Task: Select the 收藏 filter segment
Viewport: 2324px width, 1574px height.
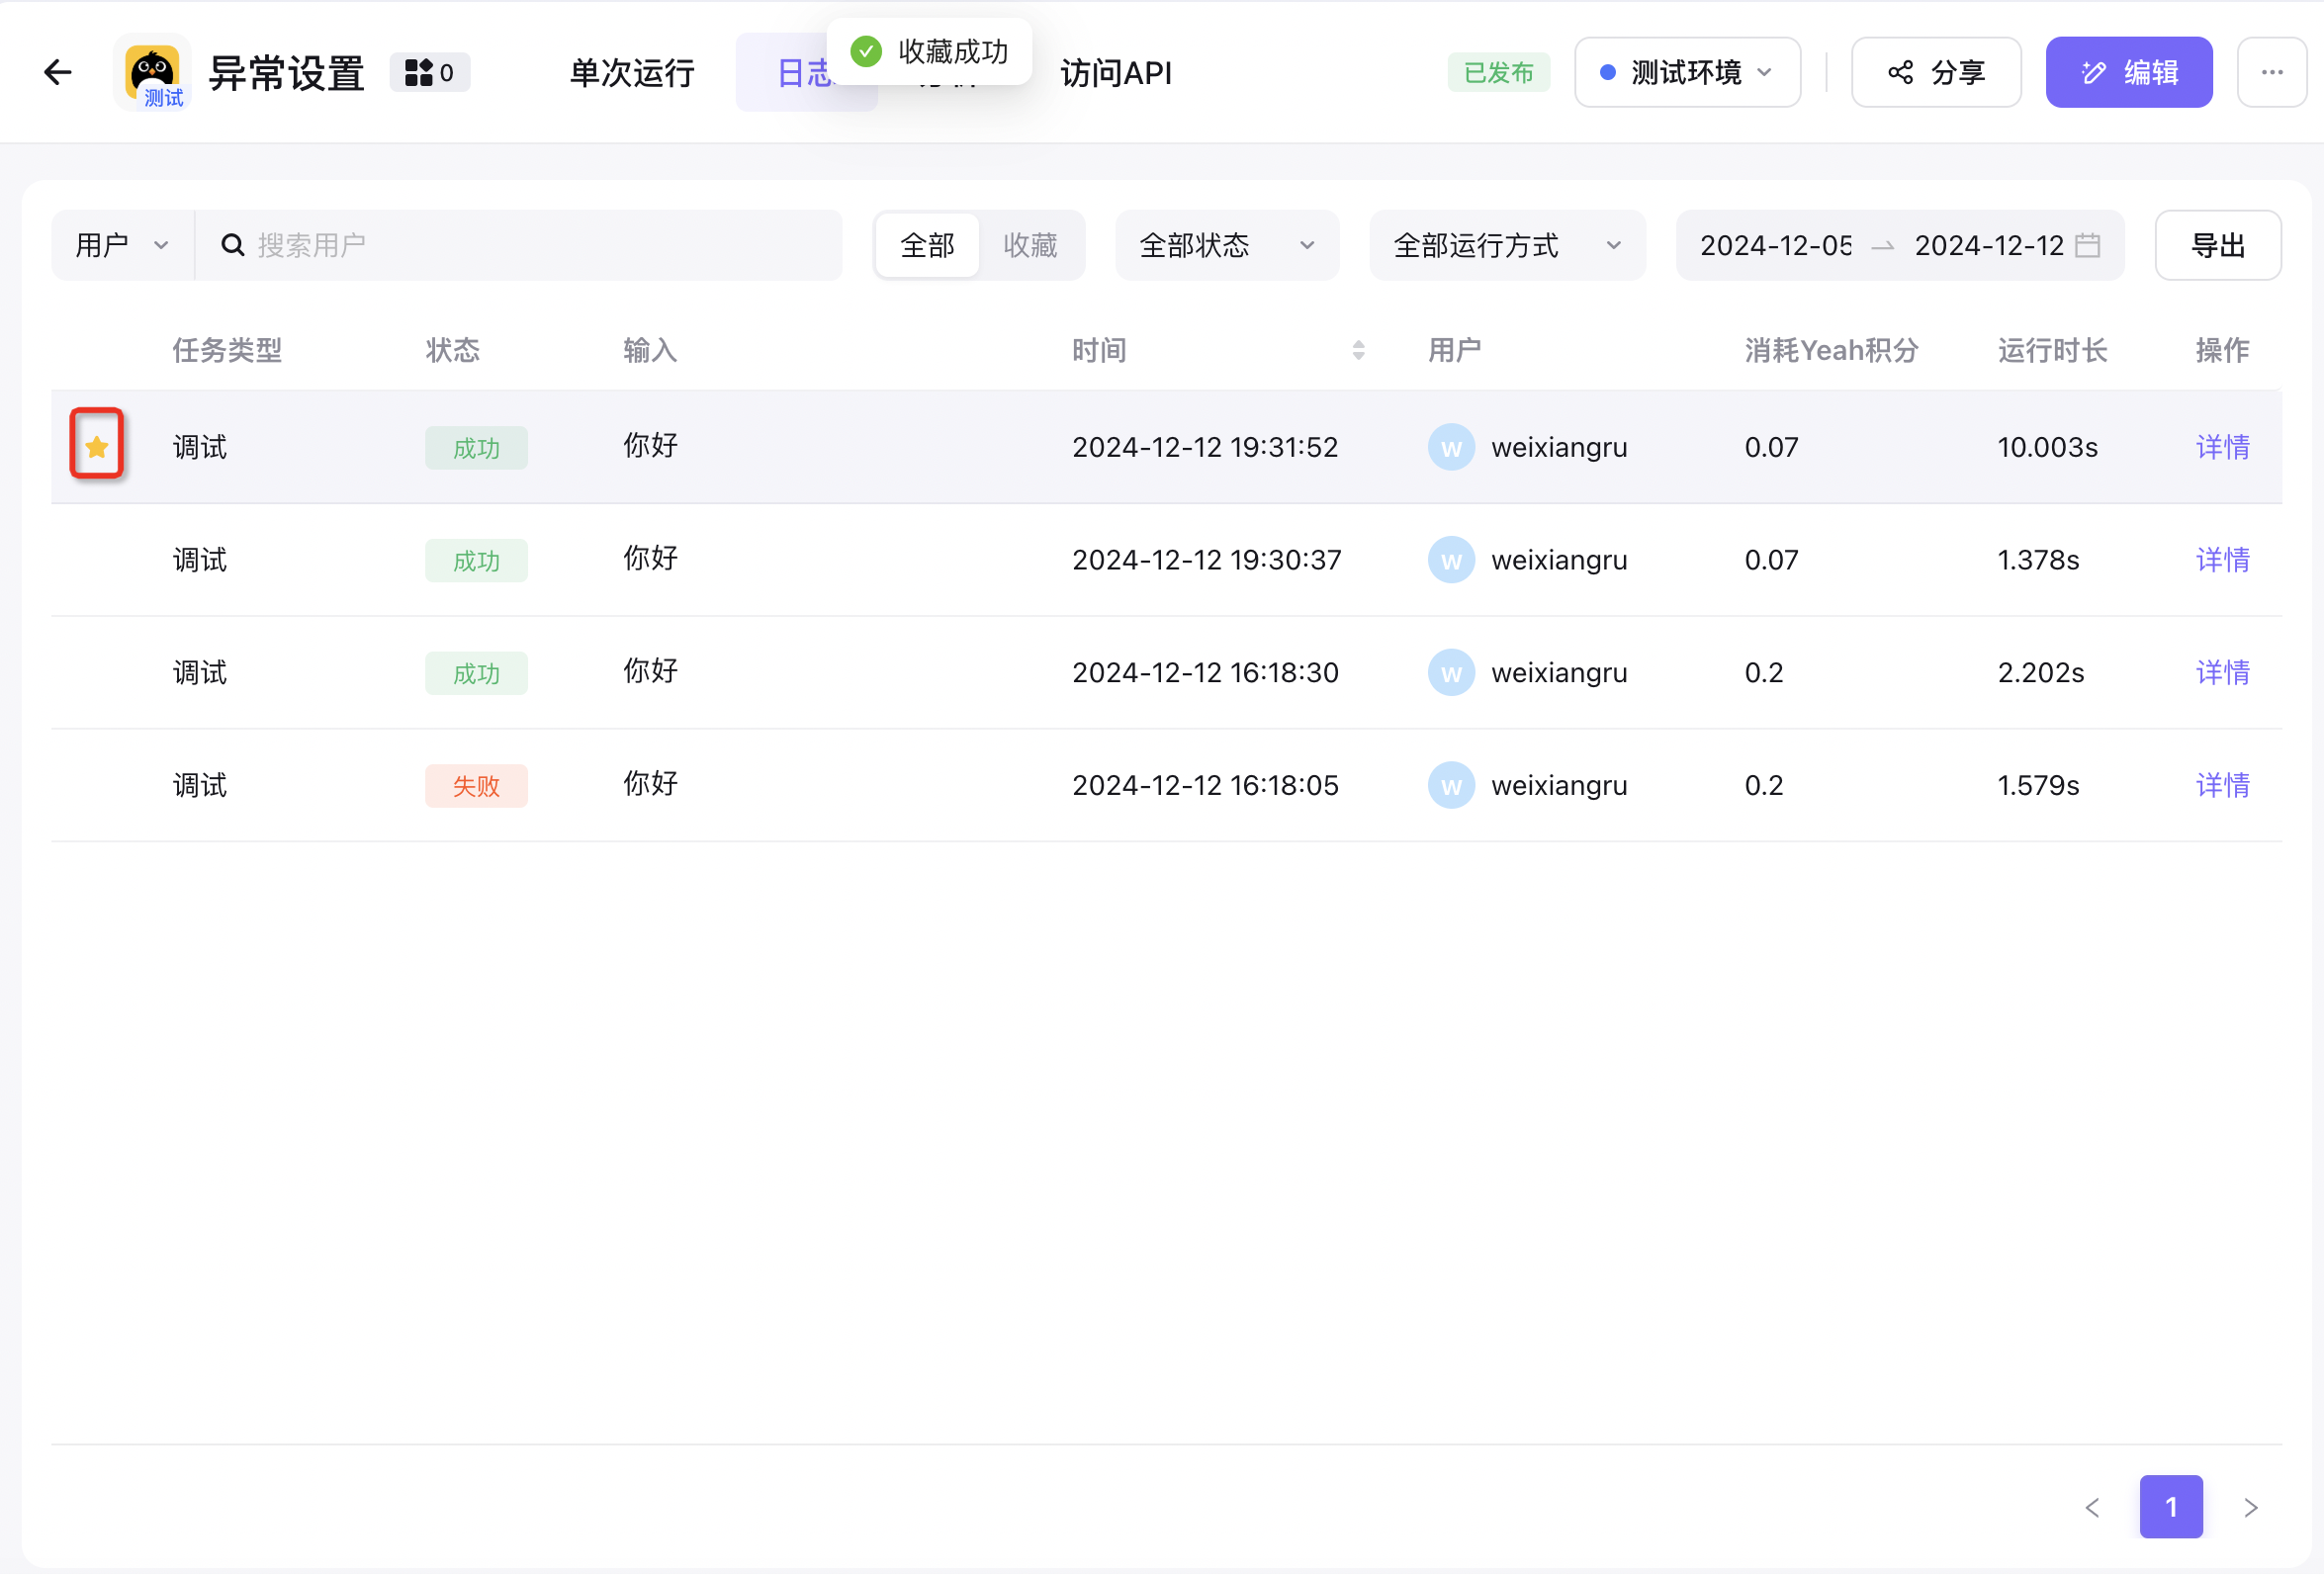Action: 1030,245
